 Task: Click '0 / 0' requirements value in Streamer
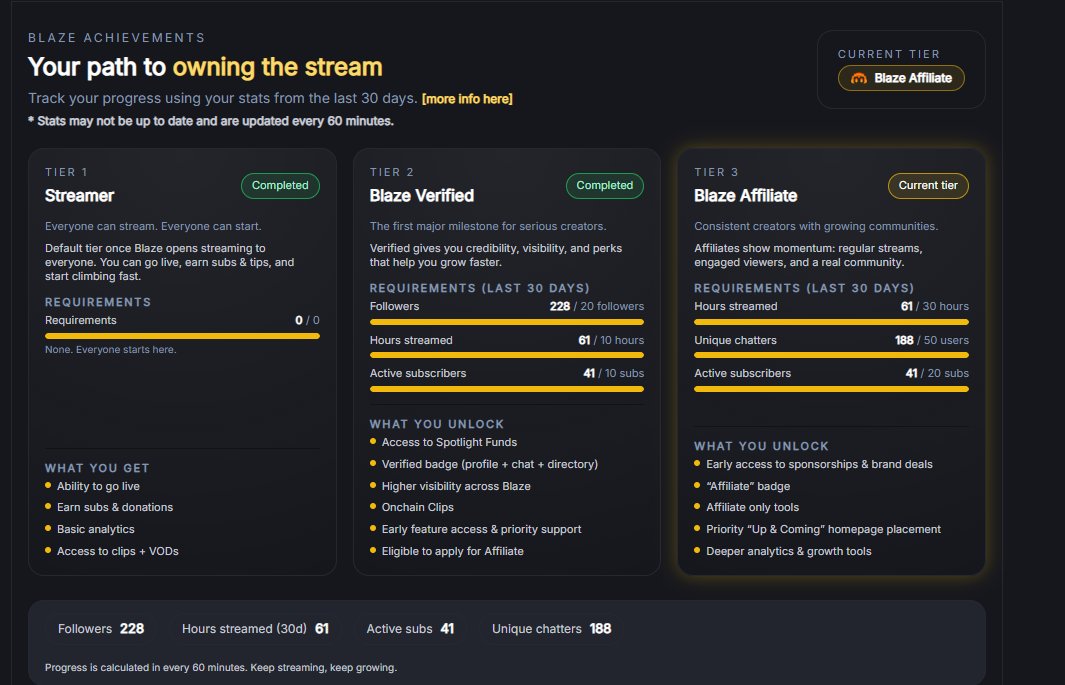[x=307, y=320]
